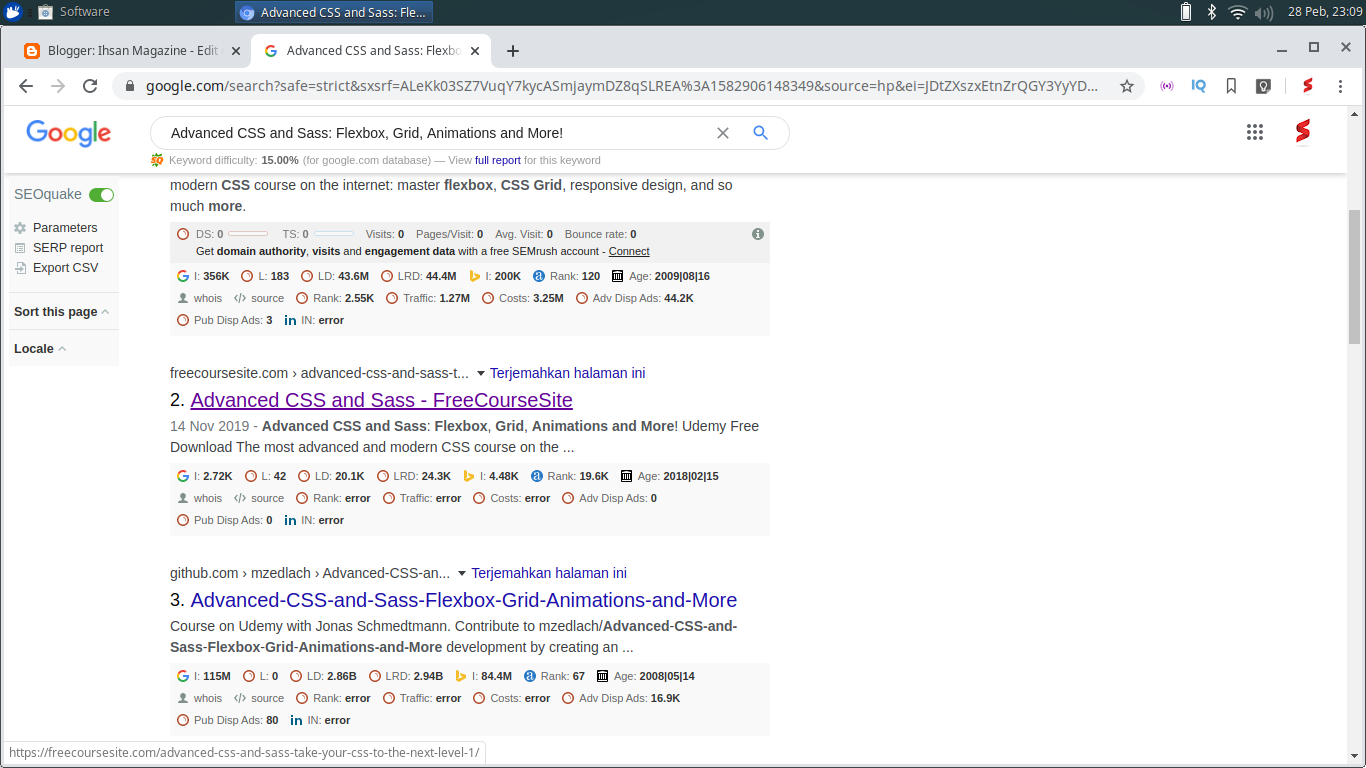Screen dimensions: 1366x768
Task: Click the volume tray icon
Action: click(1264, 12)
